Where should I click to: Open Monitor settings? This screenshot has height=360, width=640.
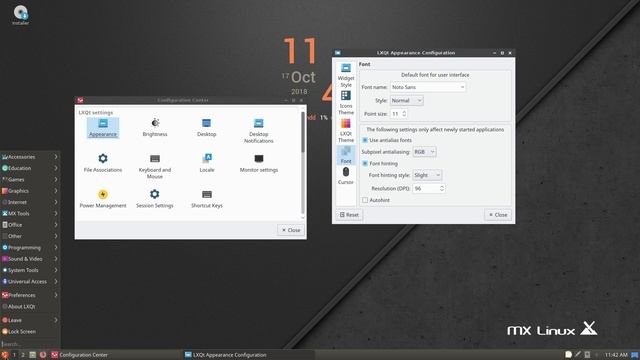[x=259, y=163]
